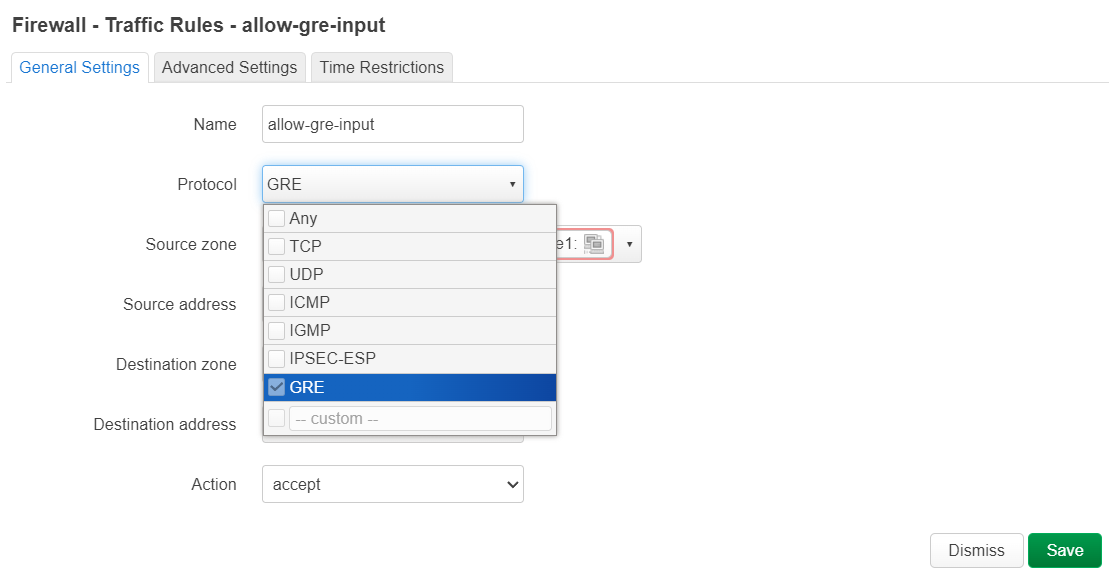Click the IPSEC-ESP option label
Viewport: 1110px width, 573px height.
click(332, 358)
